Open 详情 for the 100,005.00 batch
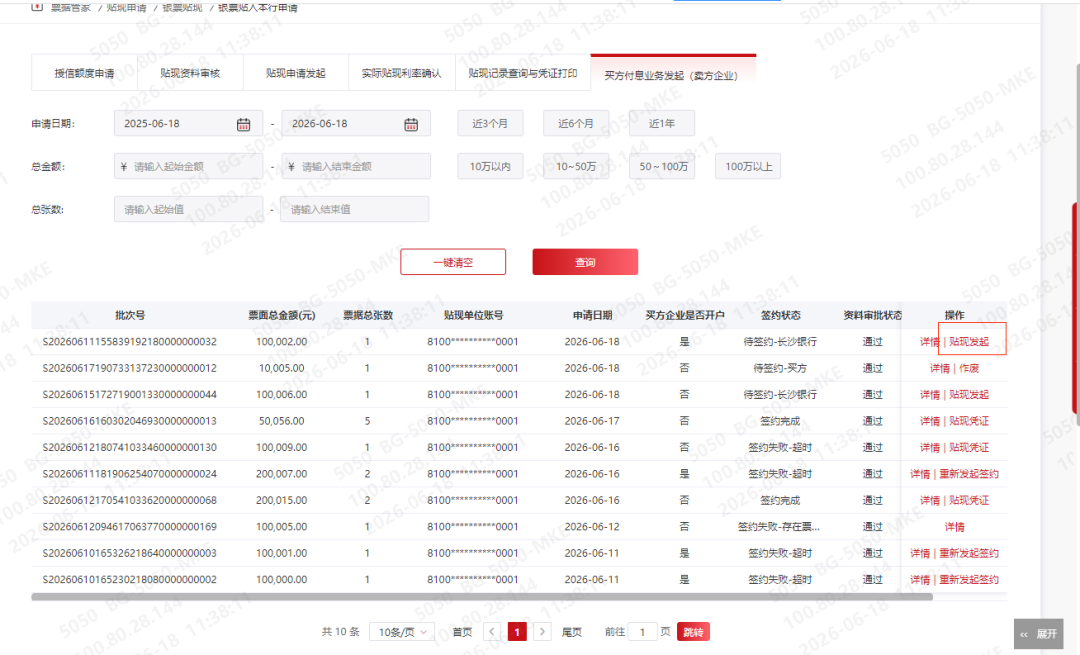Screen dimensions: 1080x655 click(x=954, y=527)
